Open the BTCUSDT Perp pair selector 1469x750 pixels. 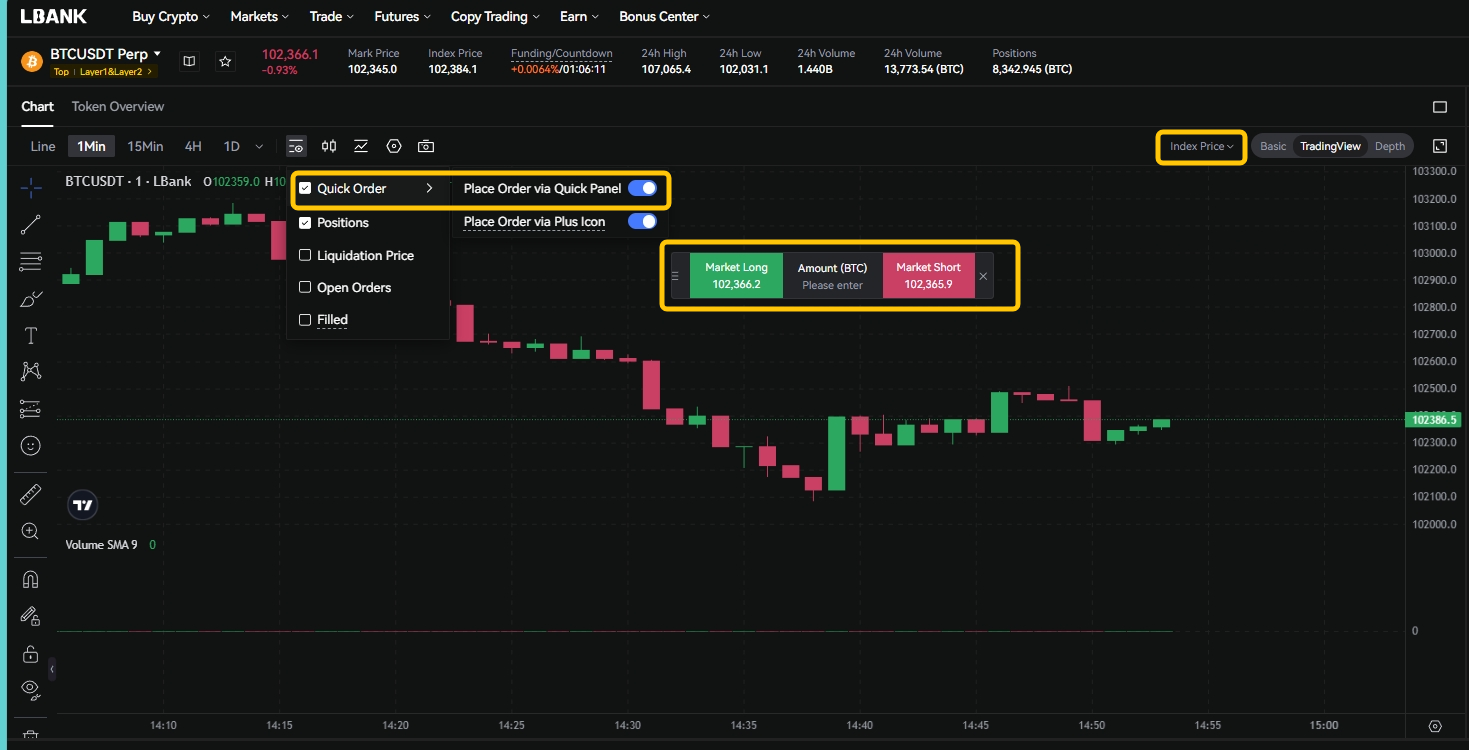(x=105, y=54)
